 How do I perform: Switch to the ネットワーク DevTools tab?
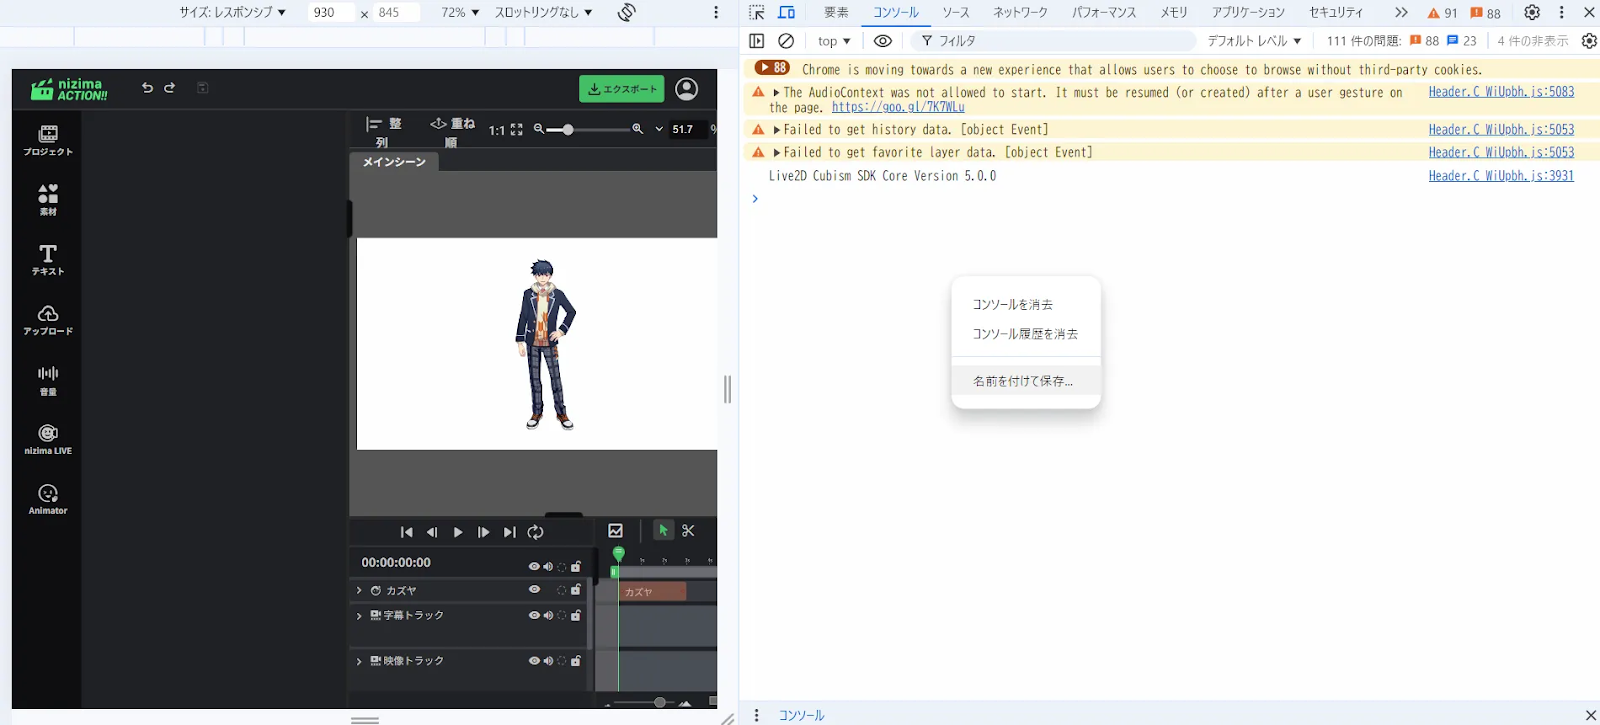point(1020,12)
